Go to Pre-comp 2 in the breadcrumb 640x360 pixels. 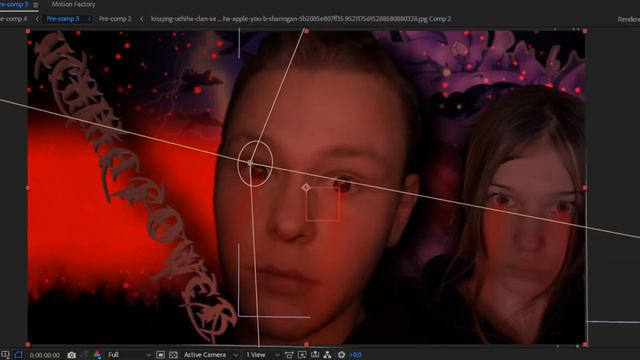[115, 19]
